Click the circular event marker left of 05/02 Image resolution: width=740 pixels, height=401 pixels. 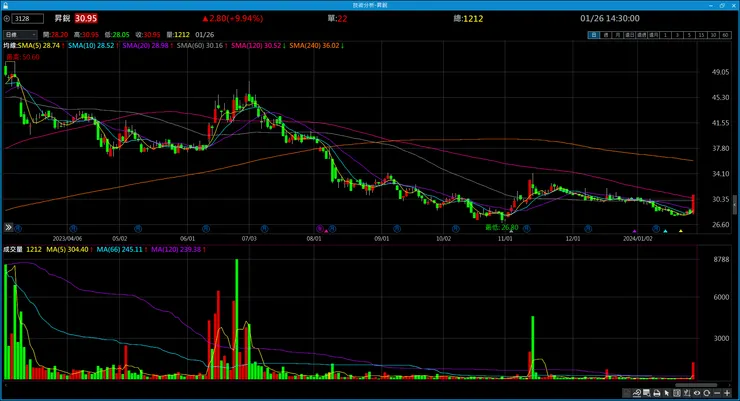73,228
